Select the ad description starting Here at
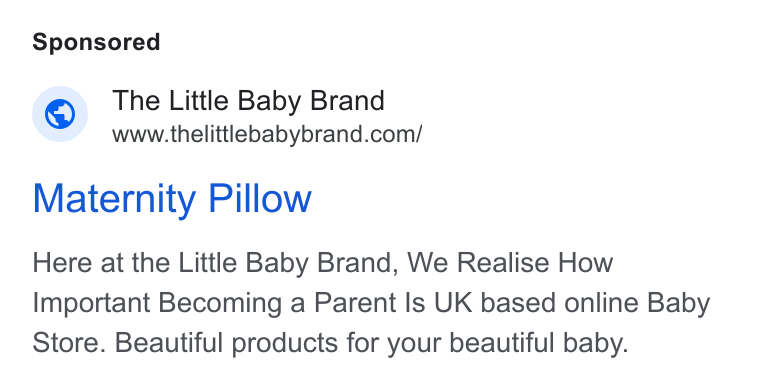760x386 pixels. pyautogui.click(x=371, y=303)
